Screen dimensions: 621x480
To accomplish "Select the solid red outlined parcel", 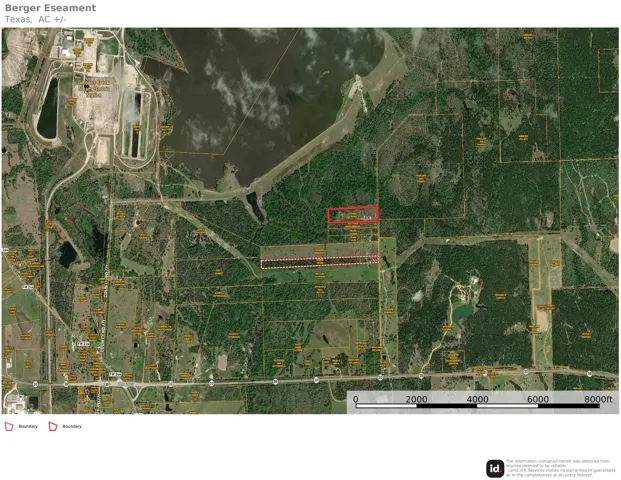I will click(x=353, y=215).
